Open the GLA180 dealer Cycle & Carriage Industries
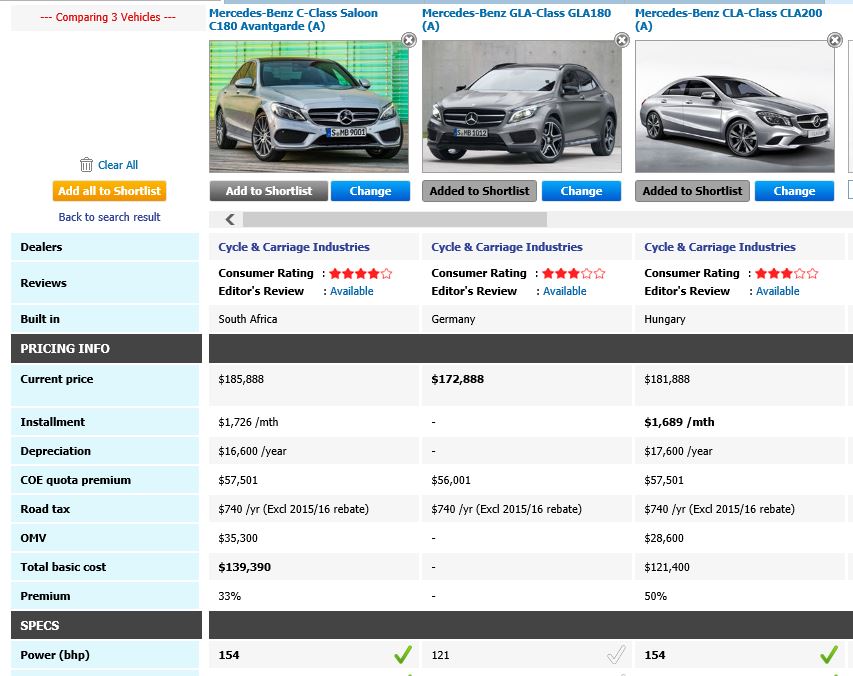853x676 pixels. pos(507,247)
